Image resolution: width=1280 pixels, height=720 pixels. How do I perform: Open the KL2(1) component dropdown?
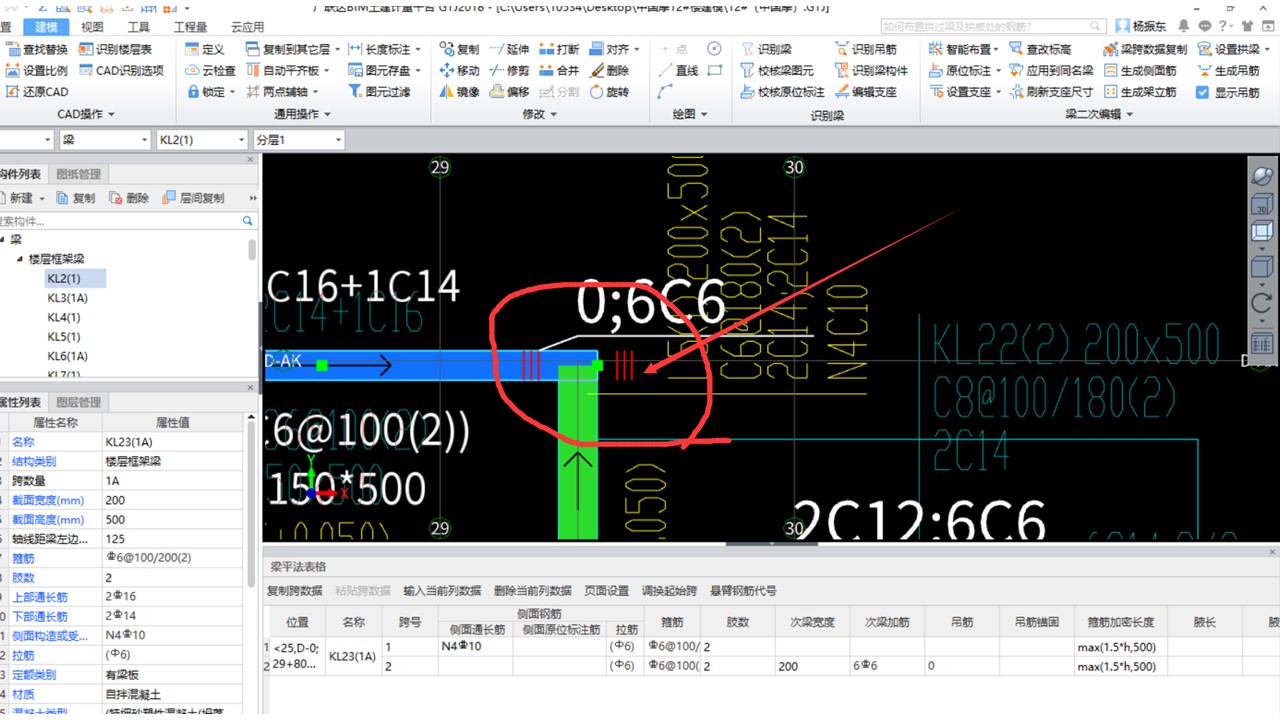tap(201, 140)
